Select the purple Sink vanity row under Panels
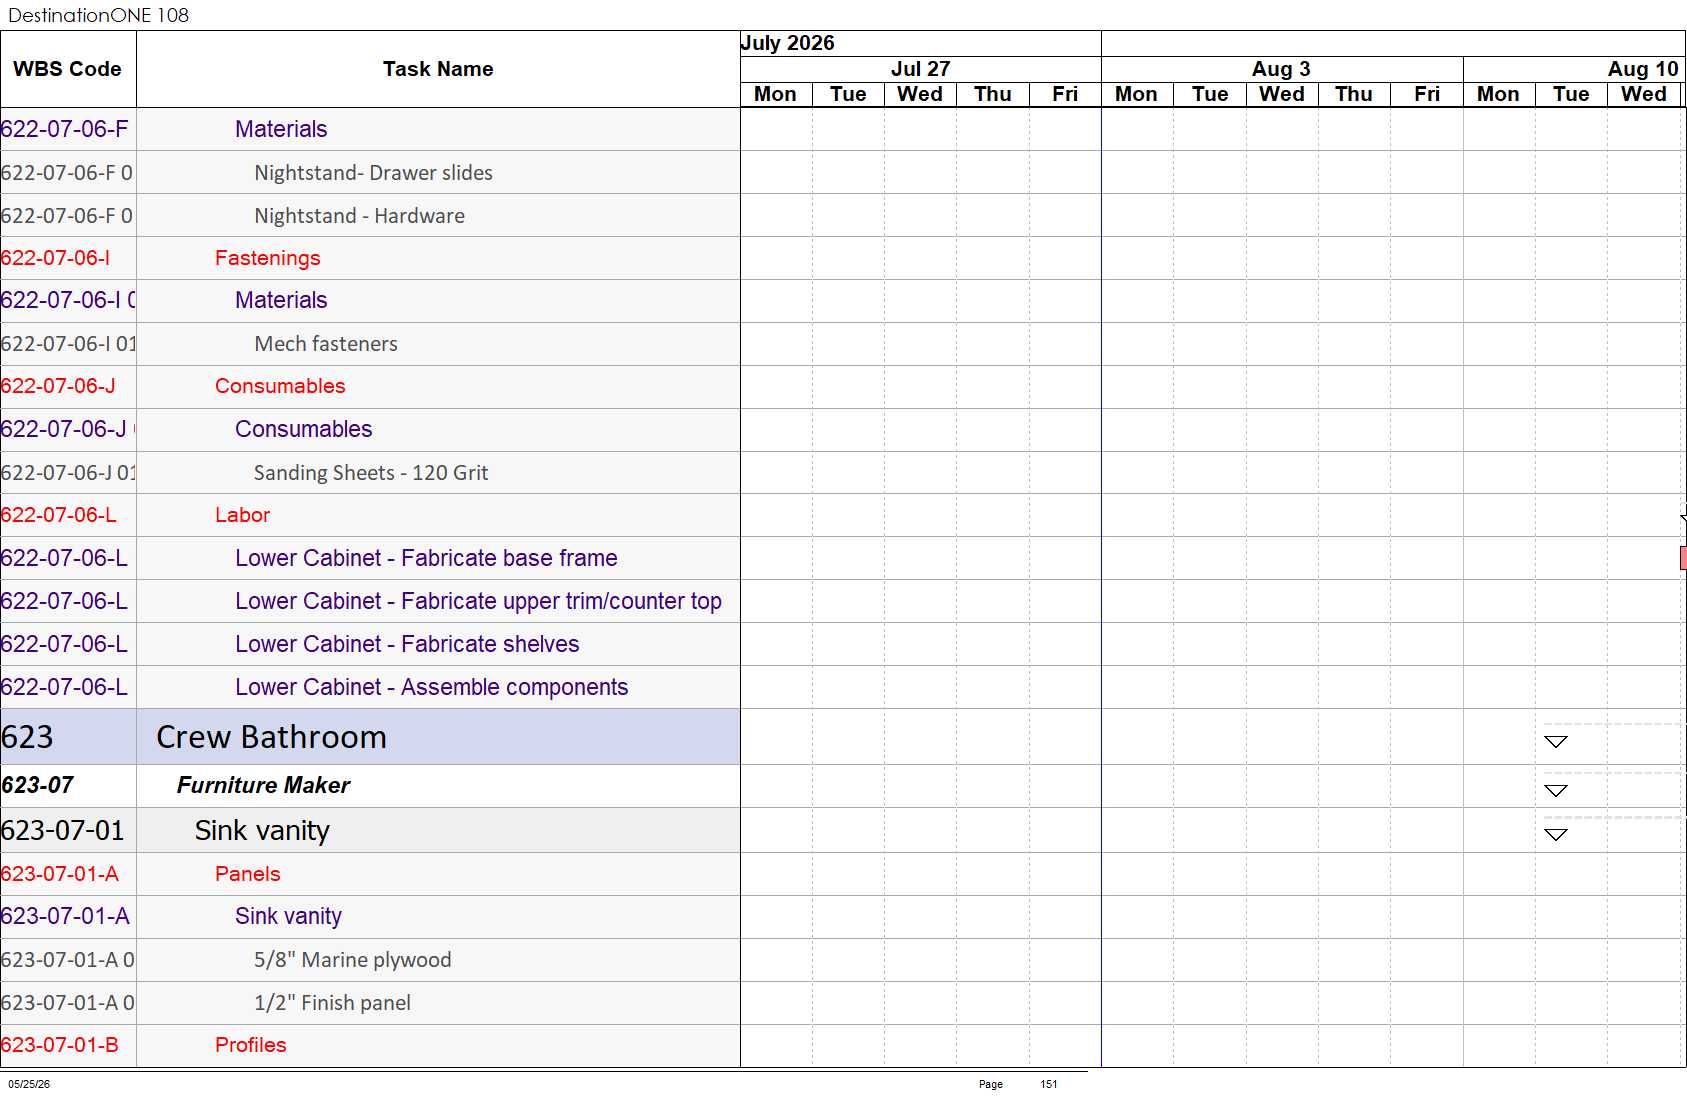The width and height of the screenshot is (1687, 1097). [370, 916]
